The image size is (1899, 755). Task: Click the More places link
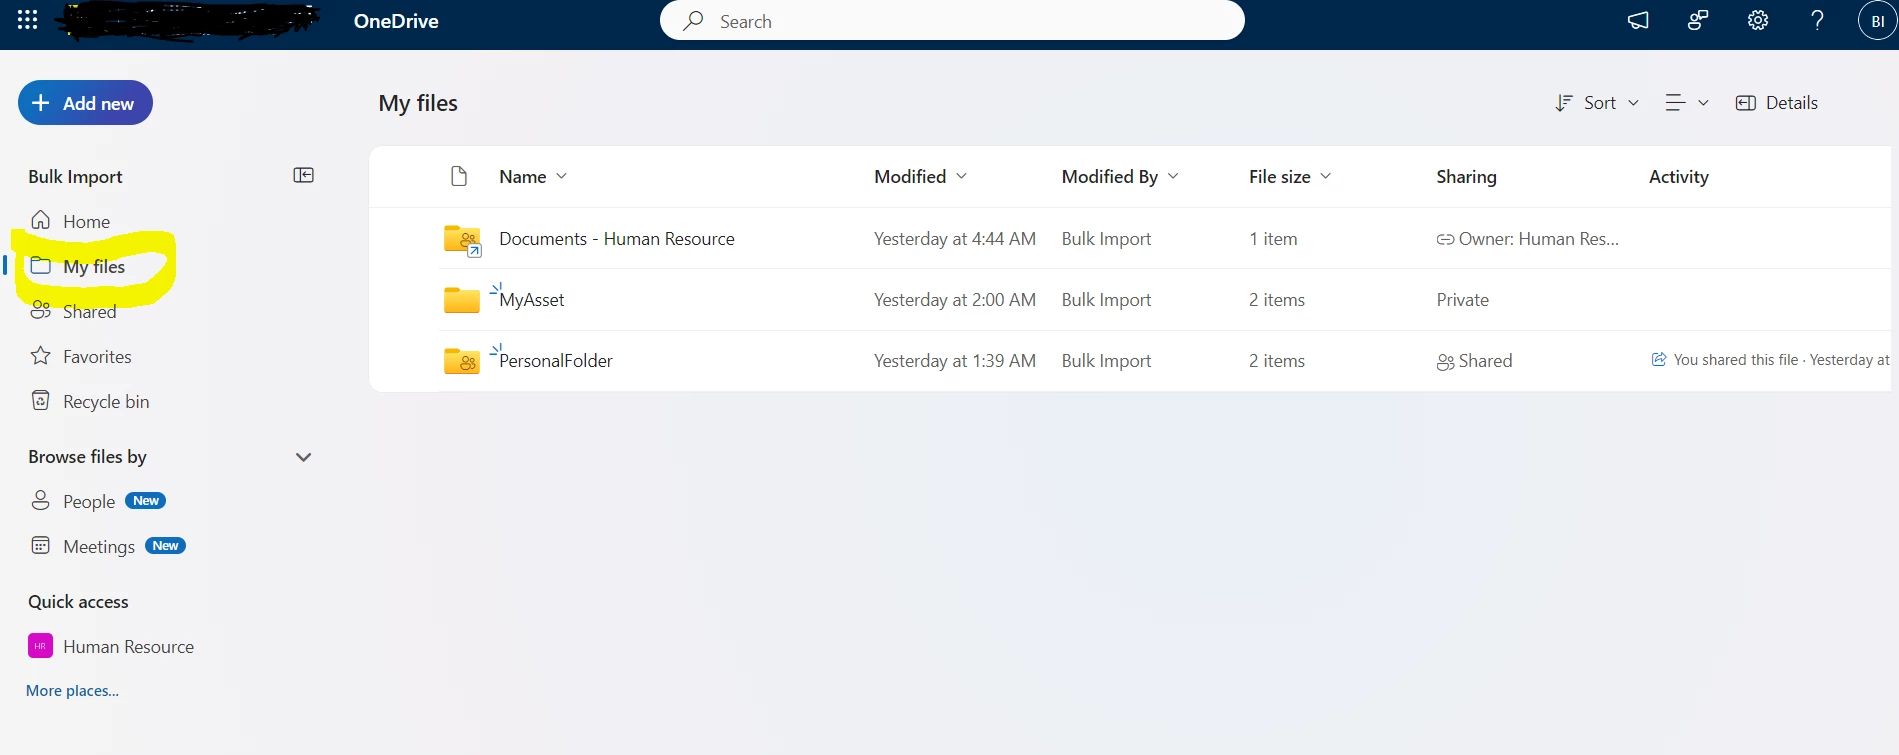72,690
